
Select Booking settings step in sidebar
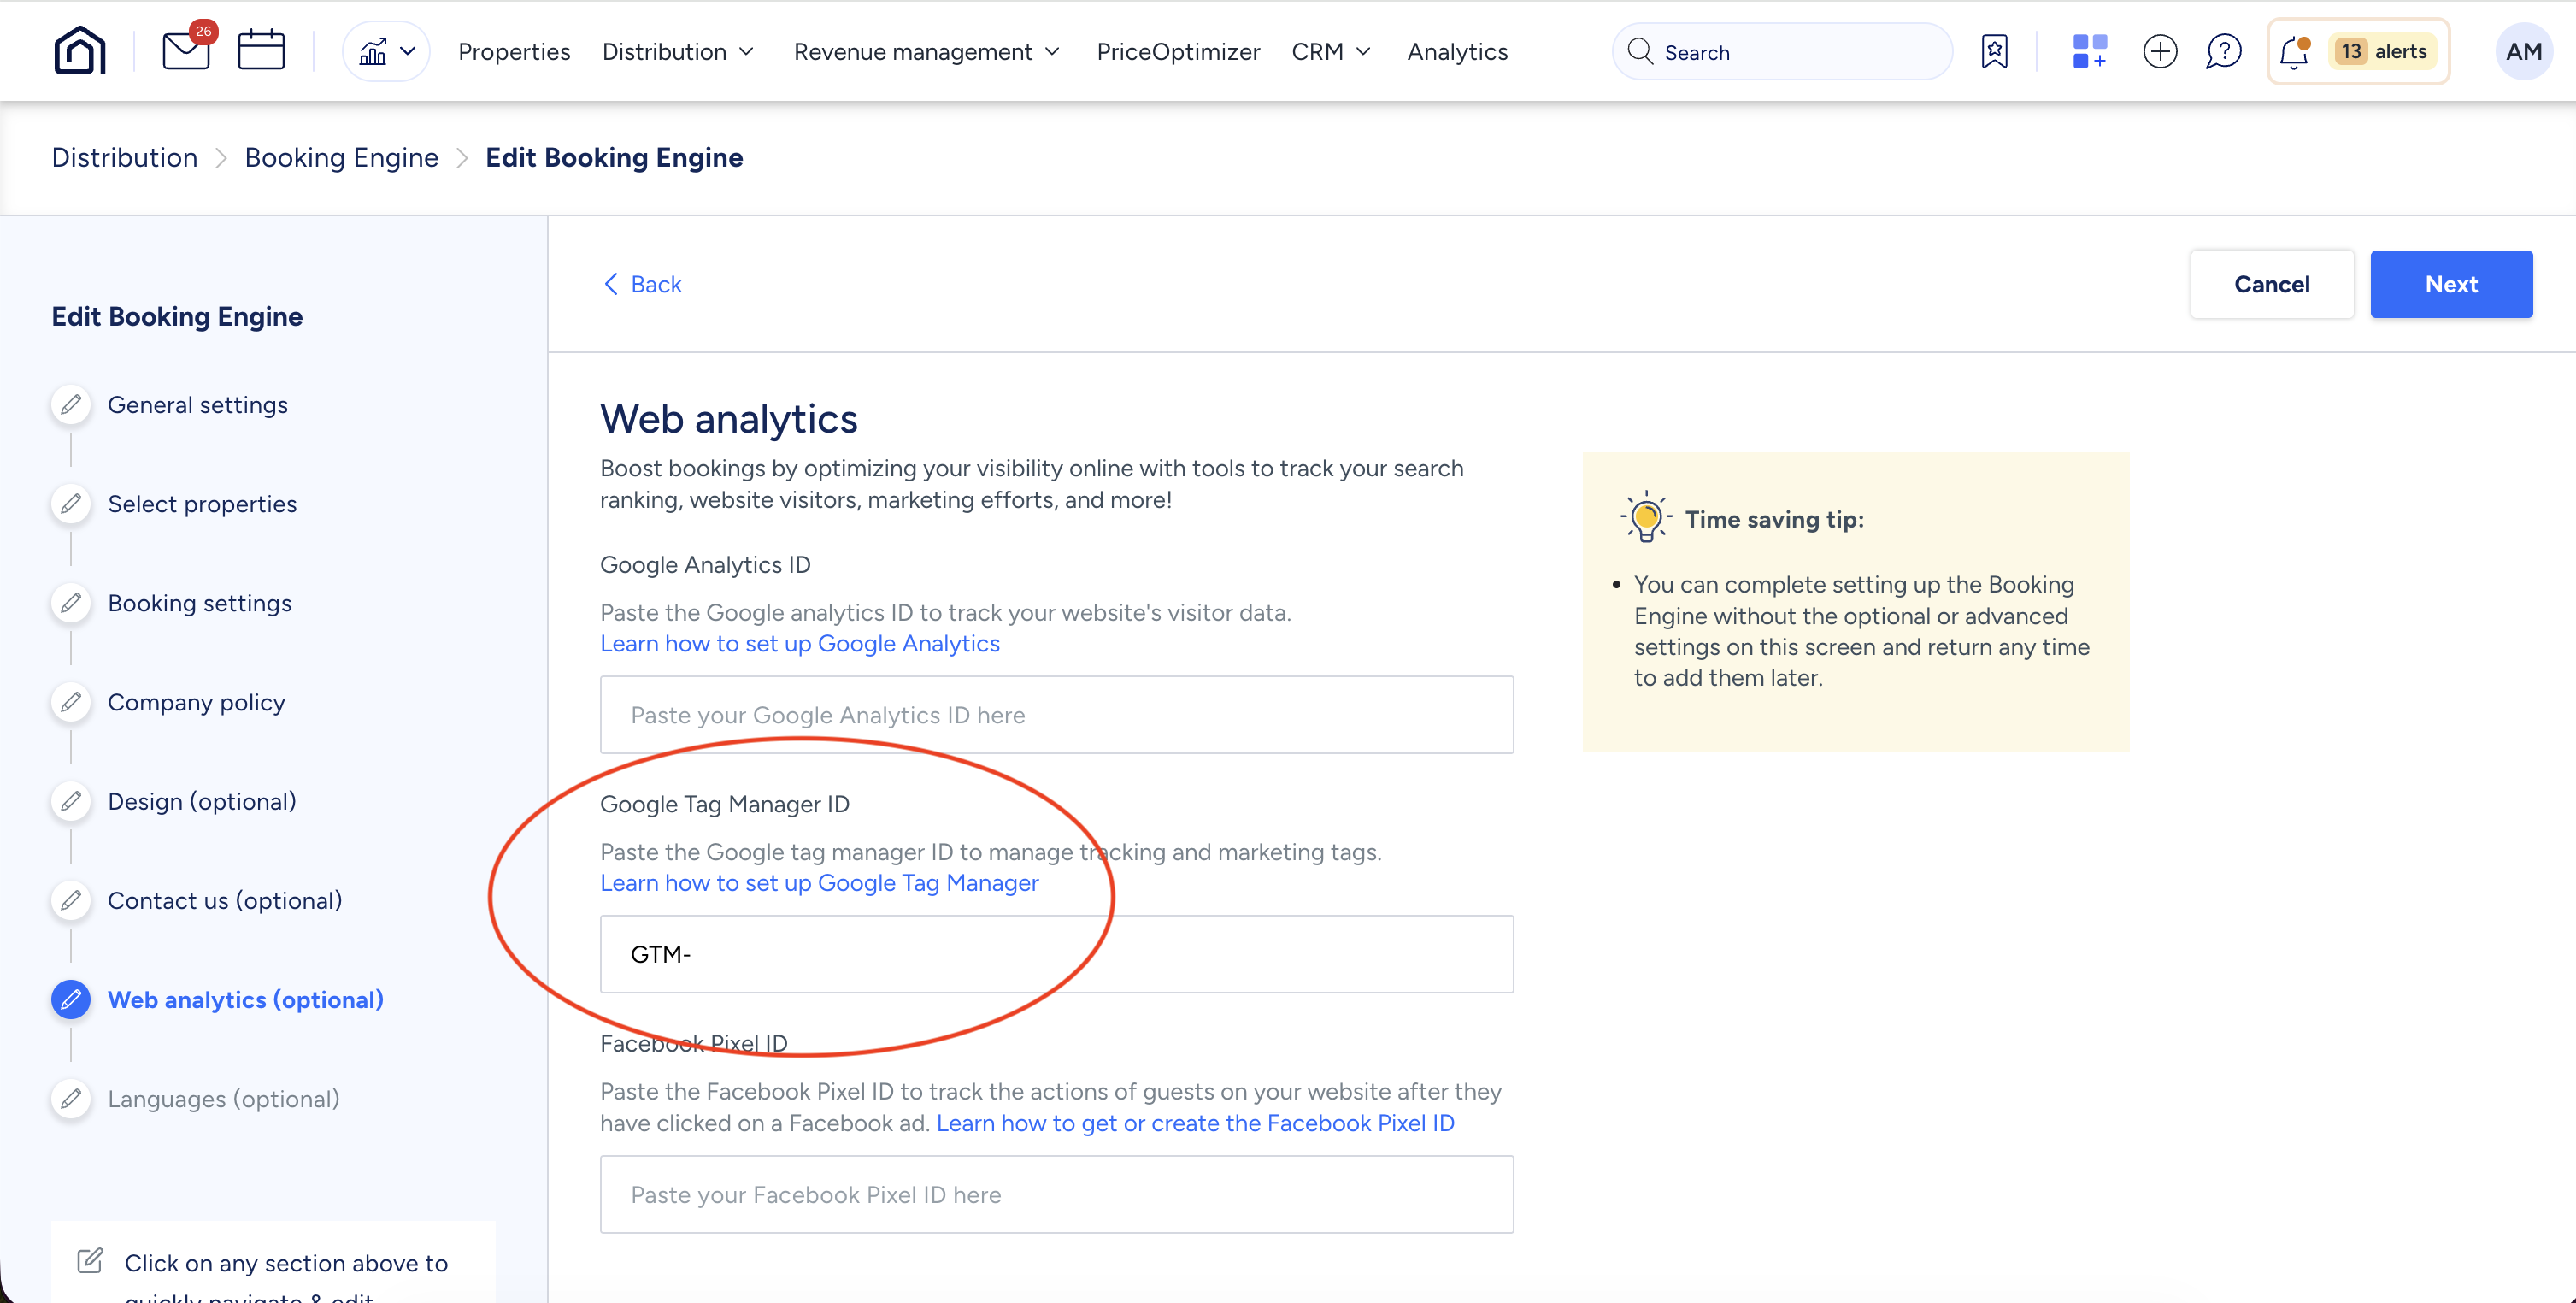[x=199, y=603]
